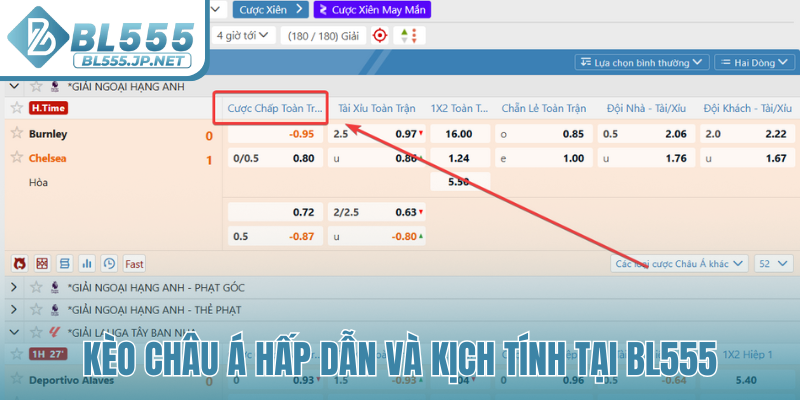Image resolution: width=800 pixels, height=400 pixels.
Task: Pick 1X2 draw odds 5.50
Action: coord(460,182)
